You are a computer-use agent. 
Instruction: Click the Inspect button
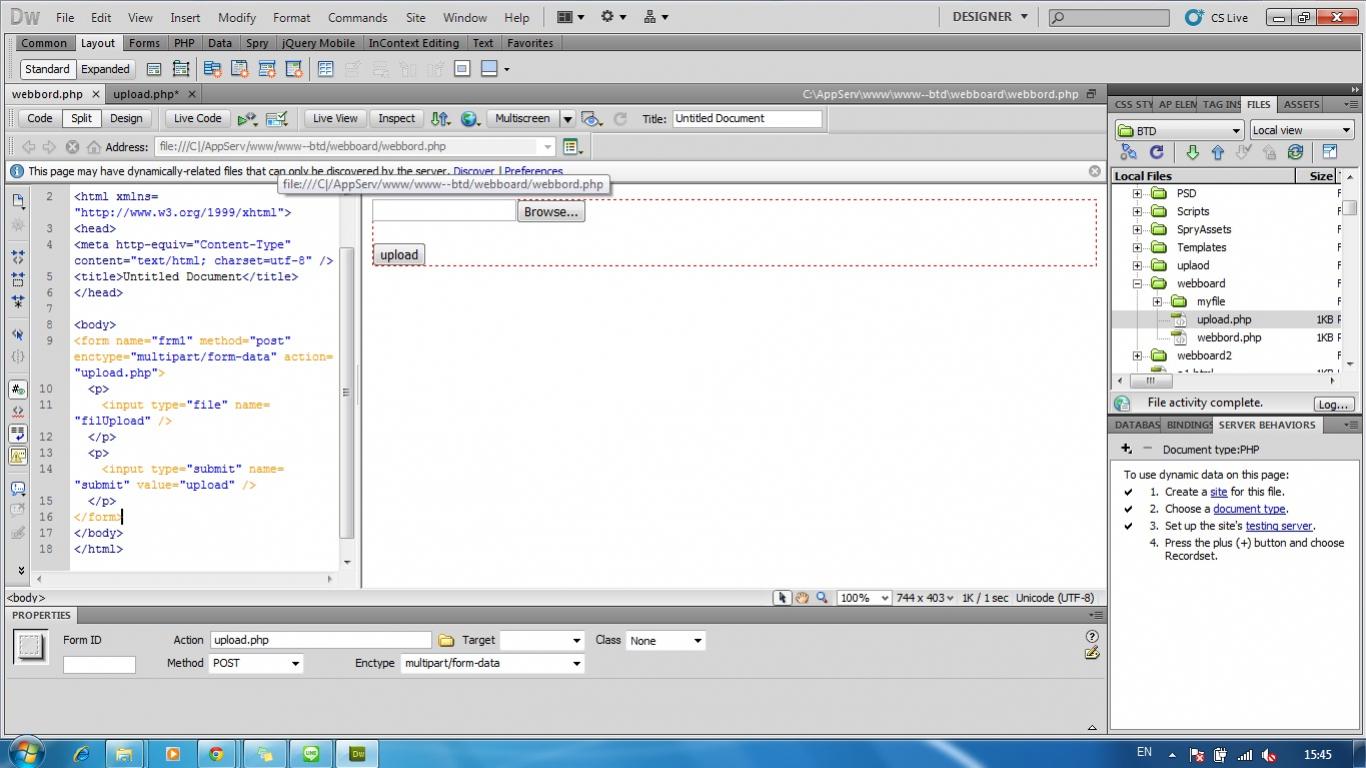[x=396, y=118]
